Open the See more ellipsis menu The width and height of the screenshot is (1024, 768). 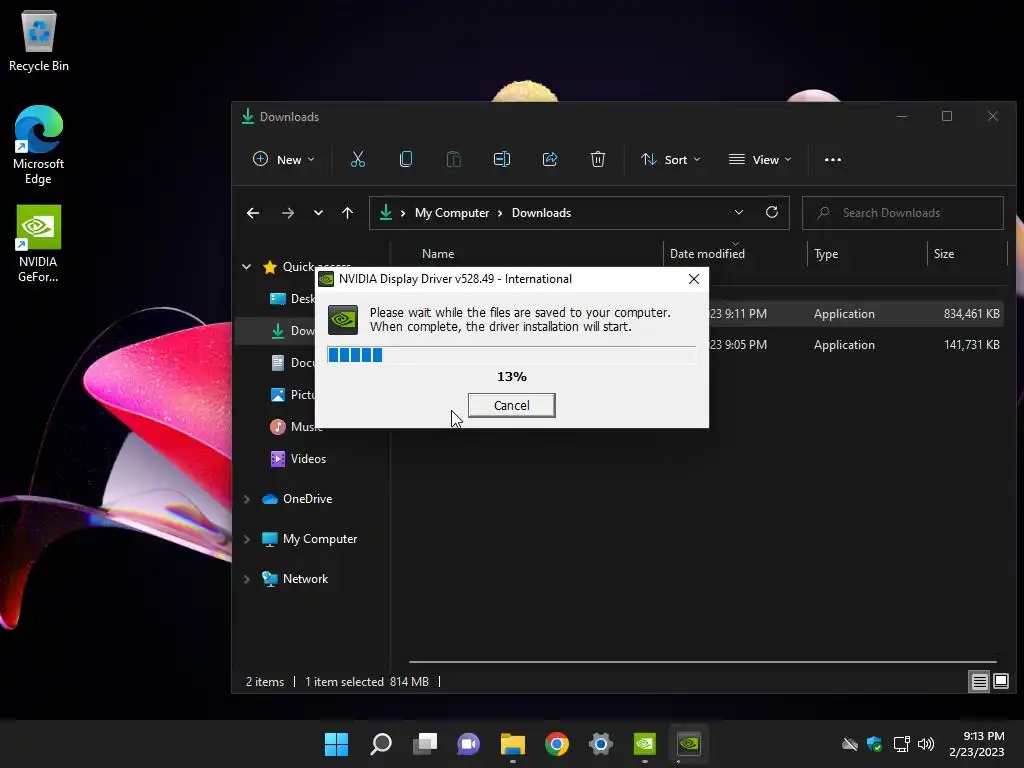coord(833,159)
